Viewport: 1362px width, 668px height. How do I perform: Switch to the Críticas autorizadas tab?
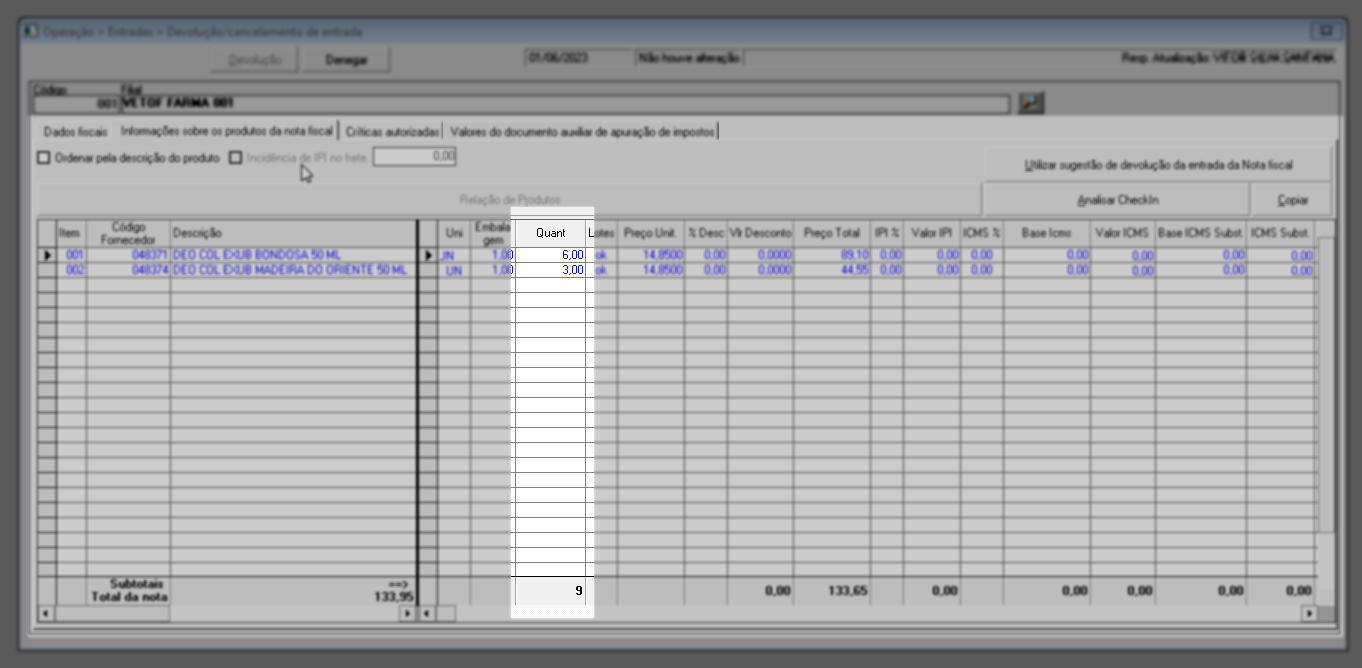coord(392,131)
